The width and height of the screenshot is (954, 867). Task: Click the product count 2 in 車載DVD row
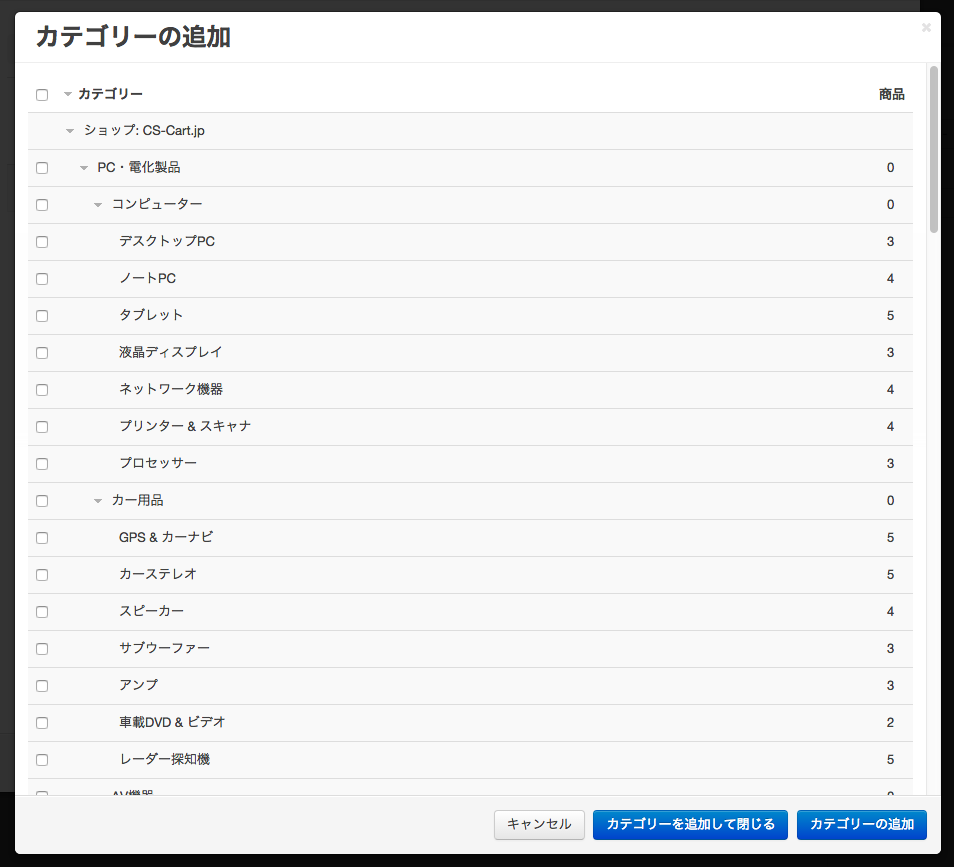pos(890,723)
